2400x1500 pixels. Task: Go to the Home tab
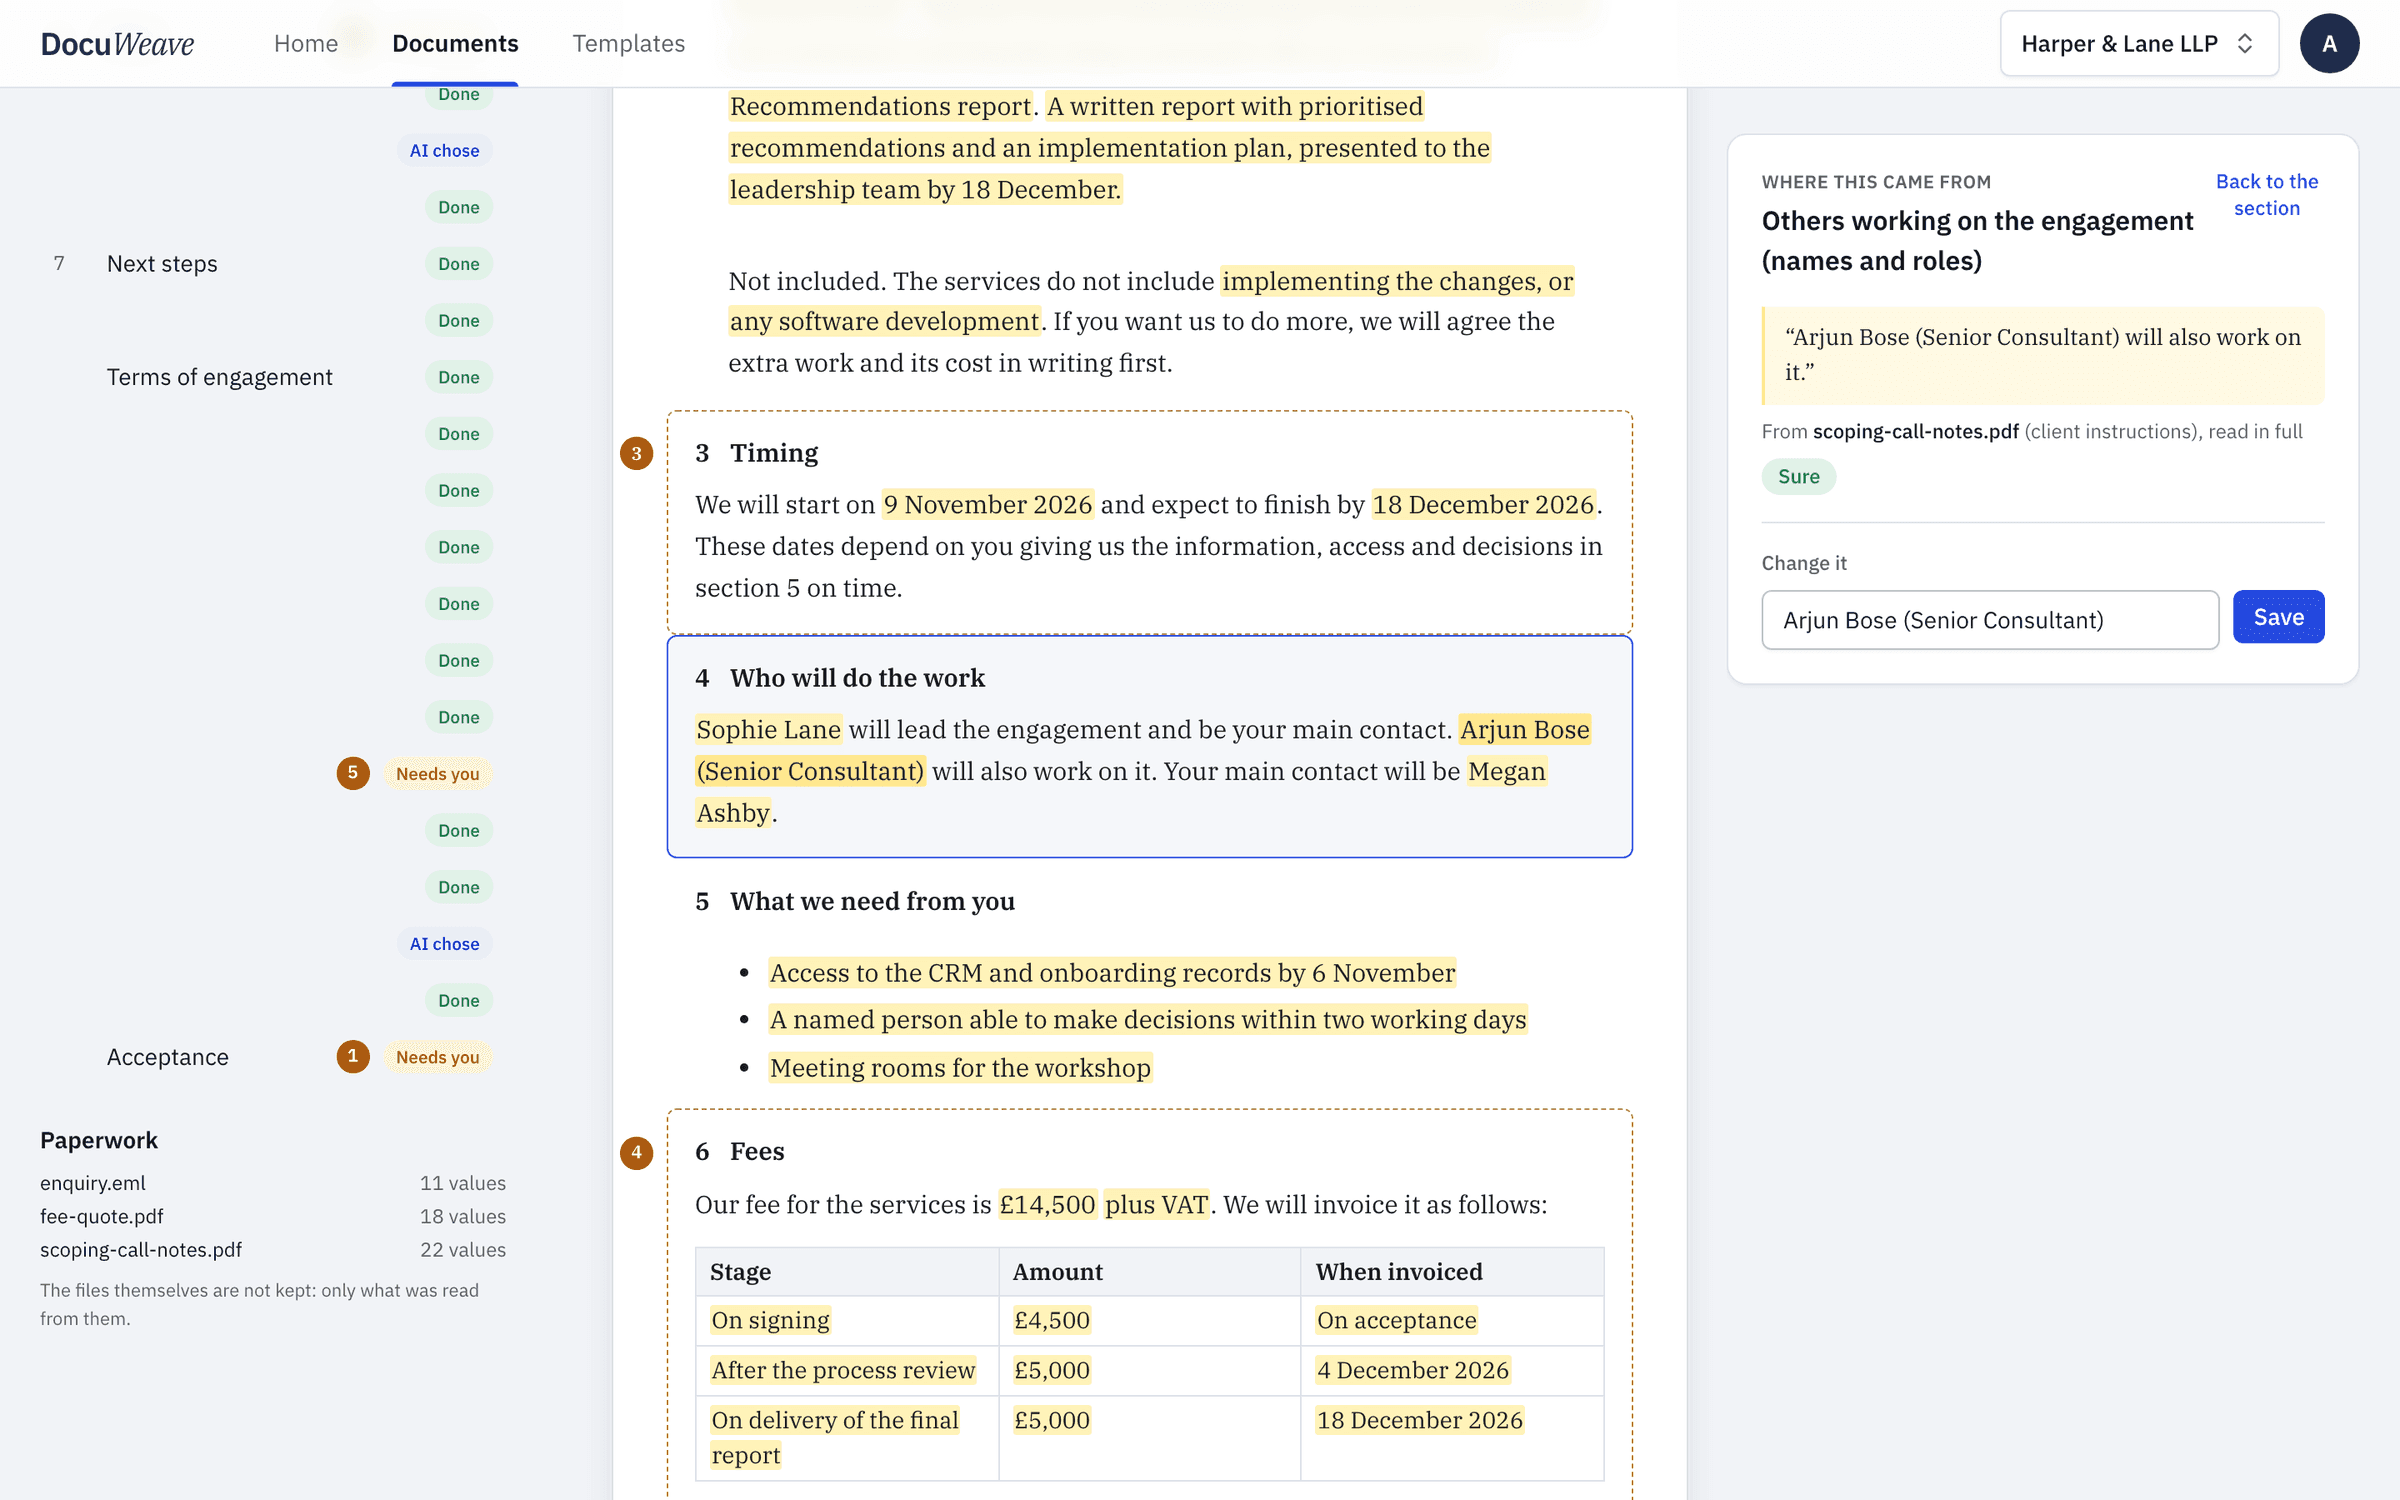(306, 43)
